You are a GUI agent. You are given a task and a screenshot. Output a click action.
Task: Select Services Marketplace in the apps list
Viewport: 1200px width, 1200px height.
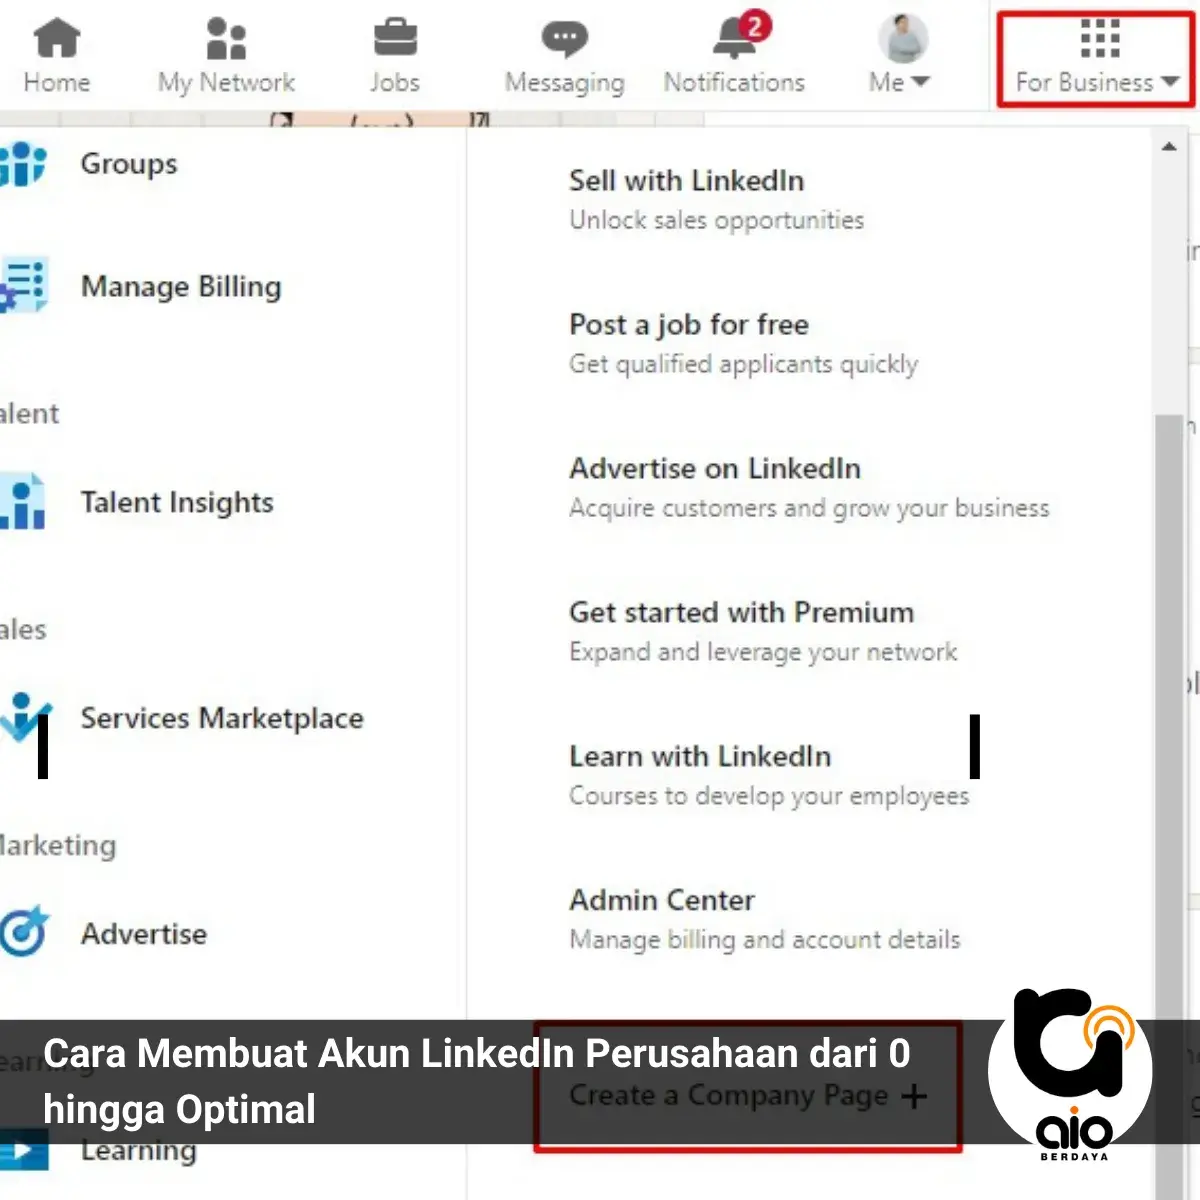tap(222, 718)
